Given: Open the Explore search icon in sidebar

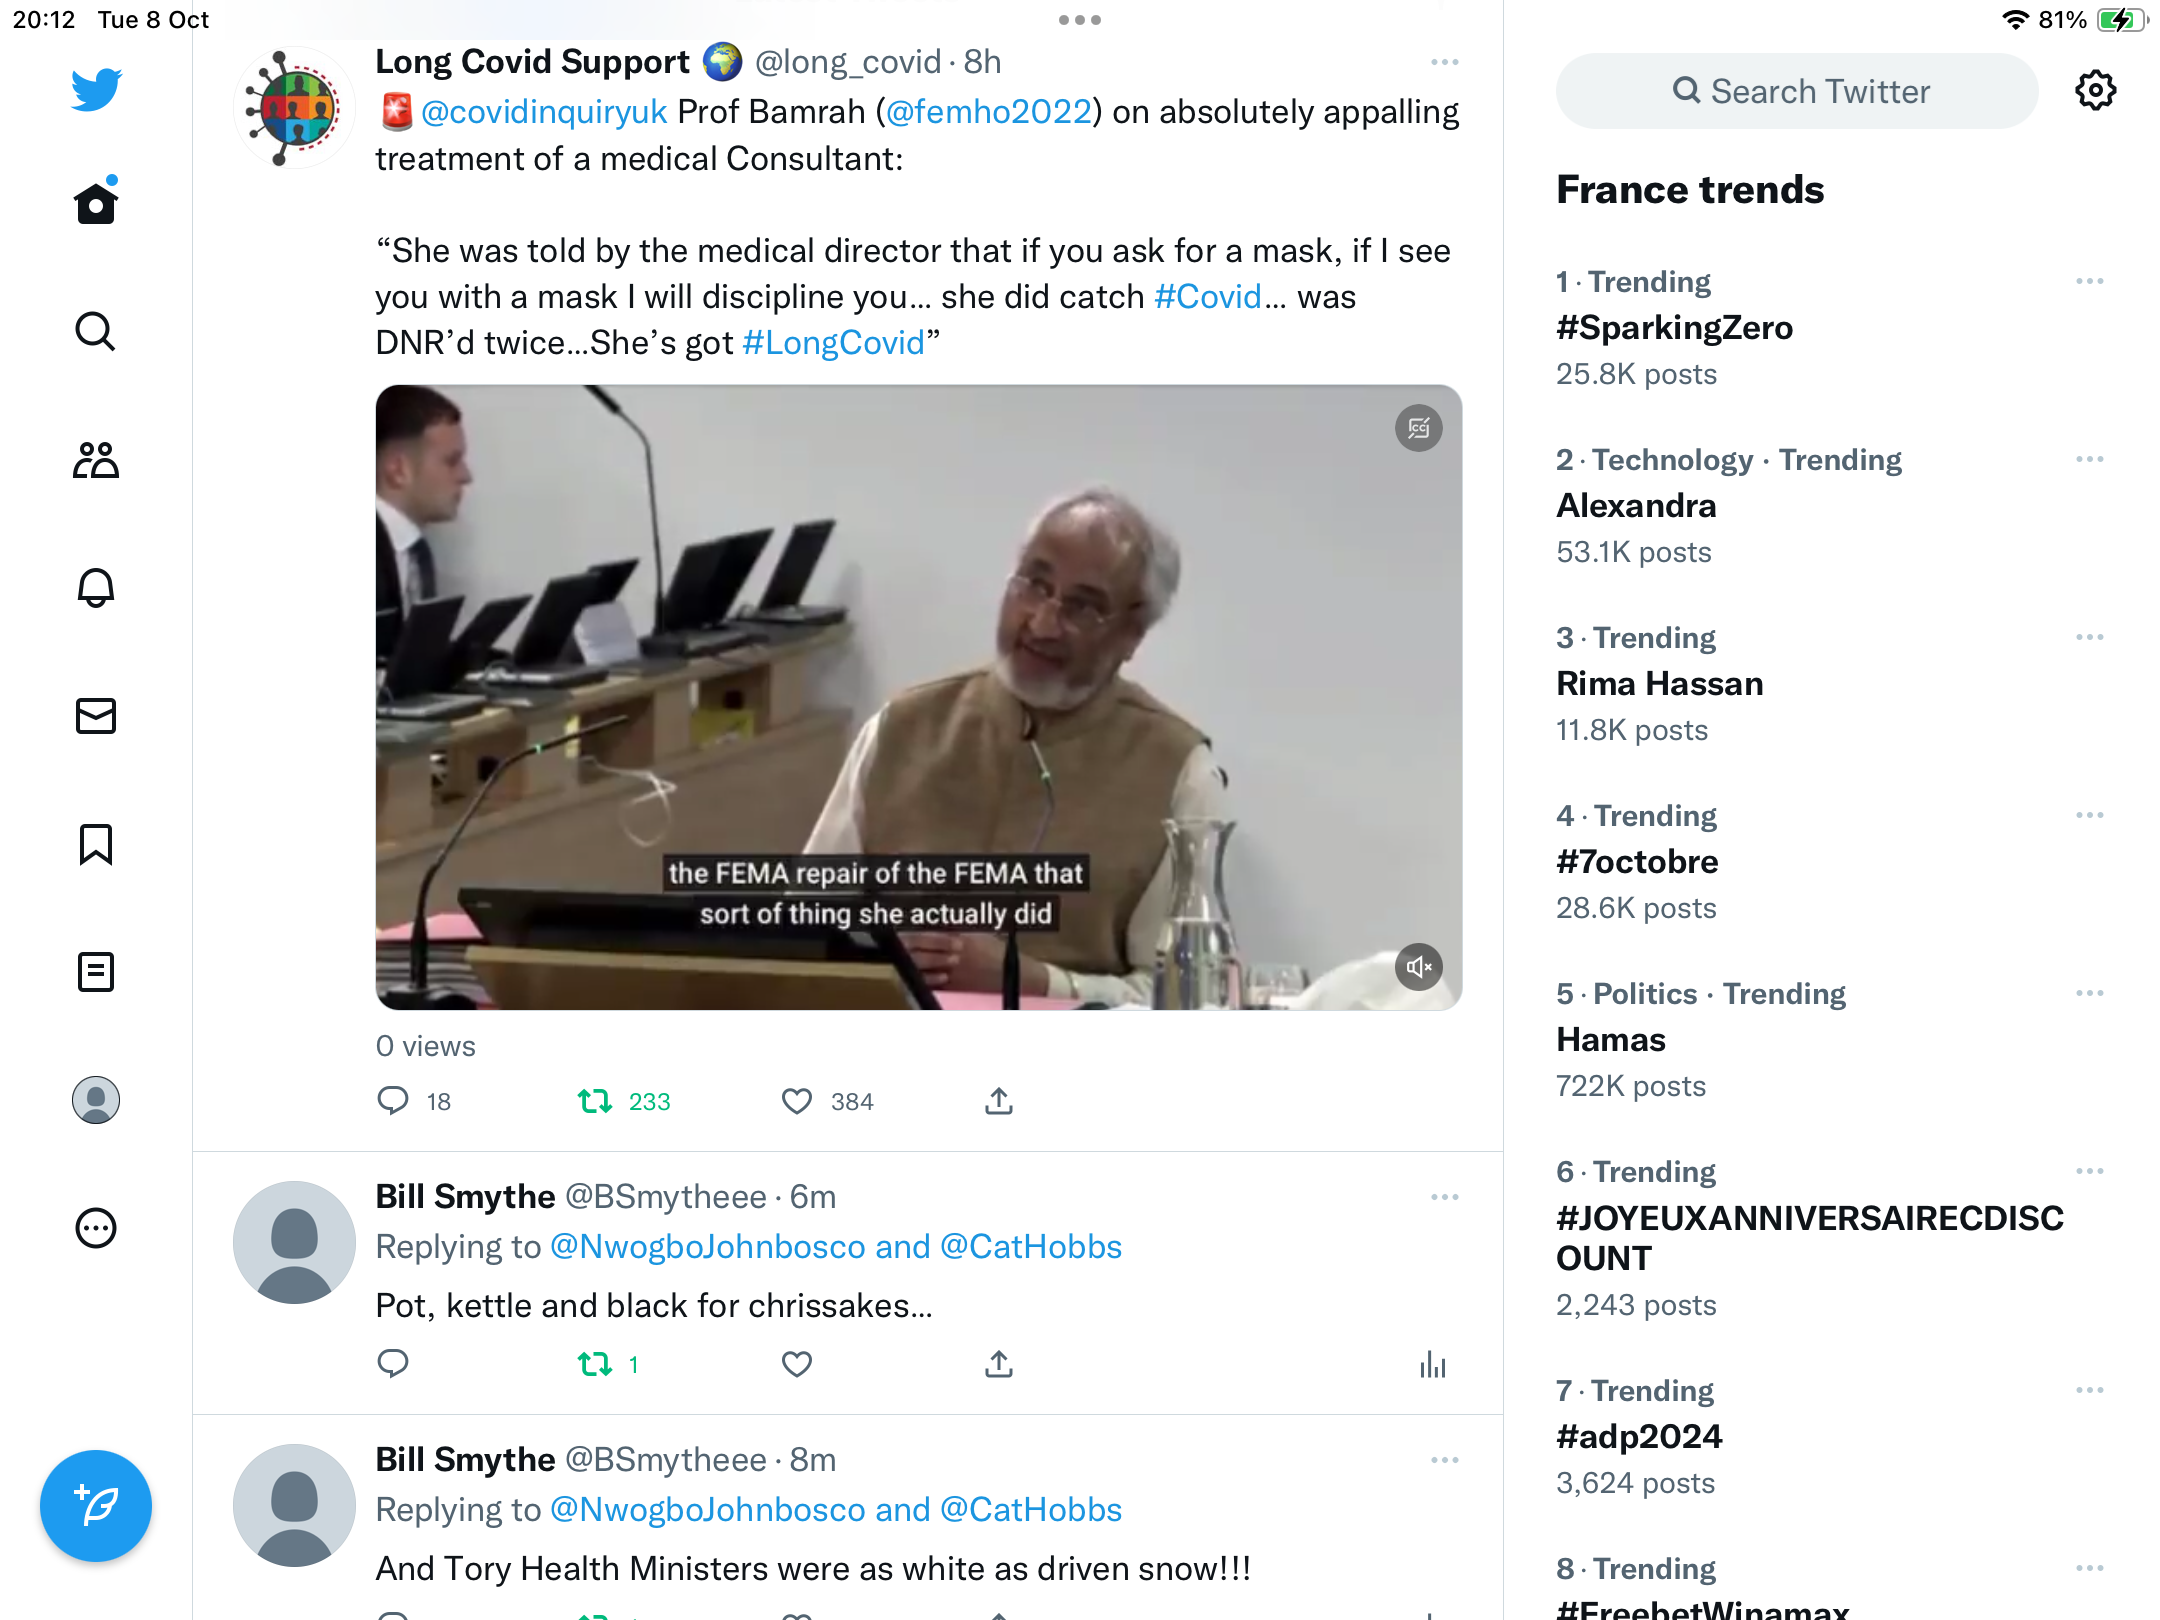Looking at the screenshot, I should click(96, 331).
